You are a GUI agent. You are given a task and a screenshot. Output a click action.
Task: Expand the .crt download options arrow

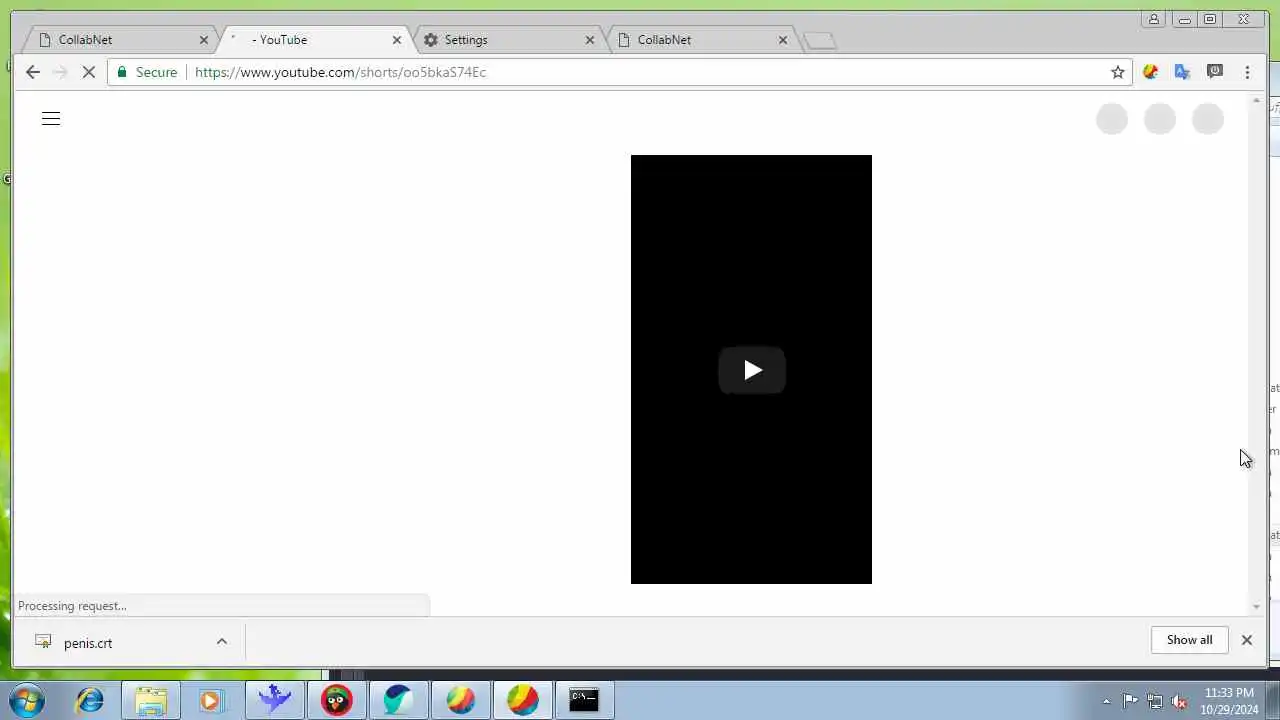(x=222, y=642)
